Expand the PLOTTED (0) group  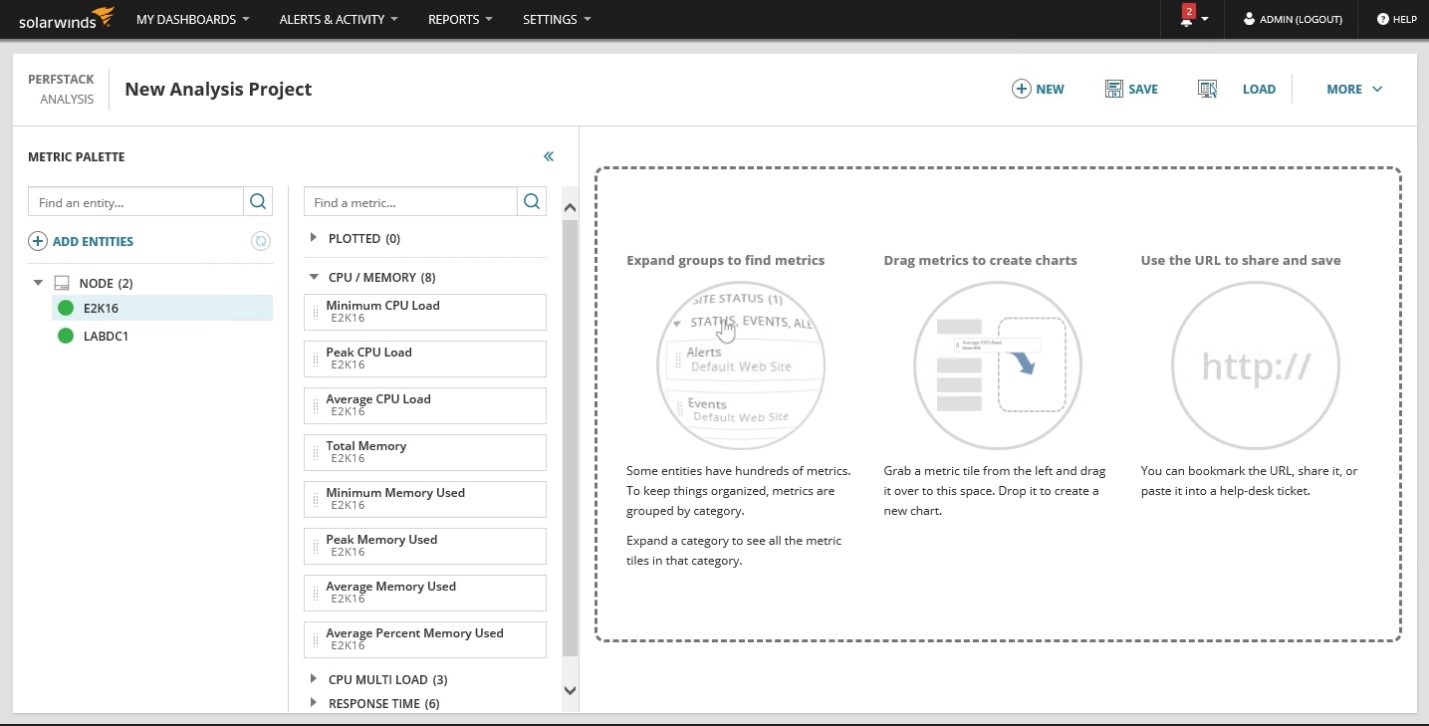[314, 238]
